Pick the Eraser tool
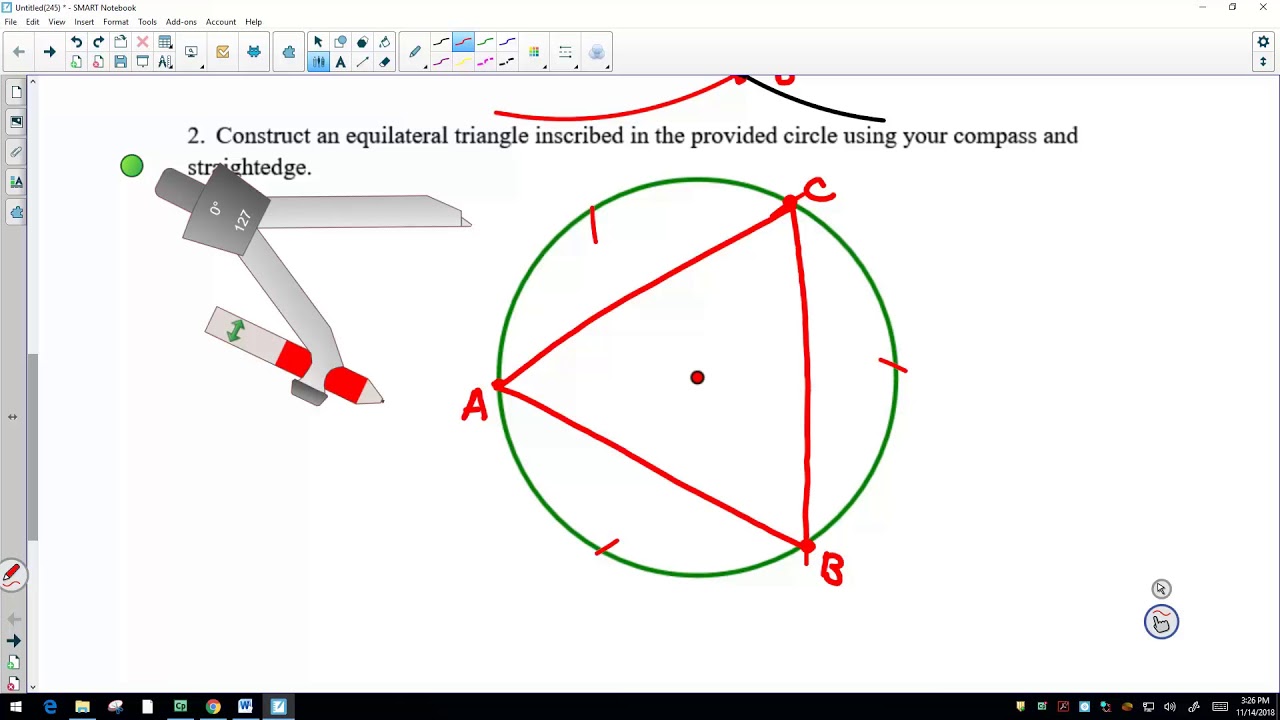 (384, 62)
